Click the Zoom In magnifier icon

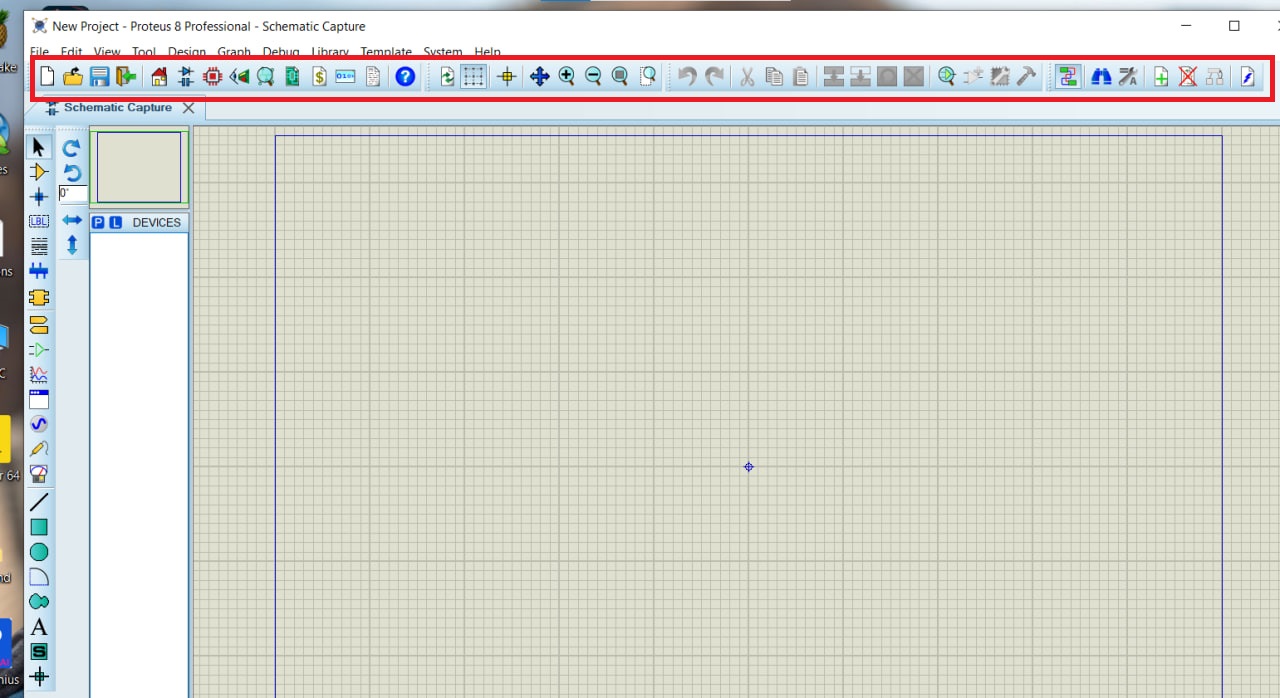click(566, 77)
